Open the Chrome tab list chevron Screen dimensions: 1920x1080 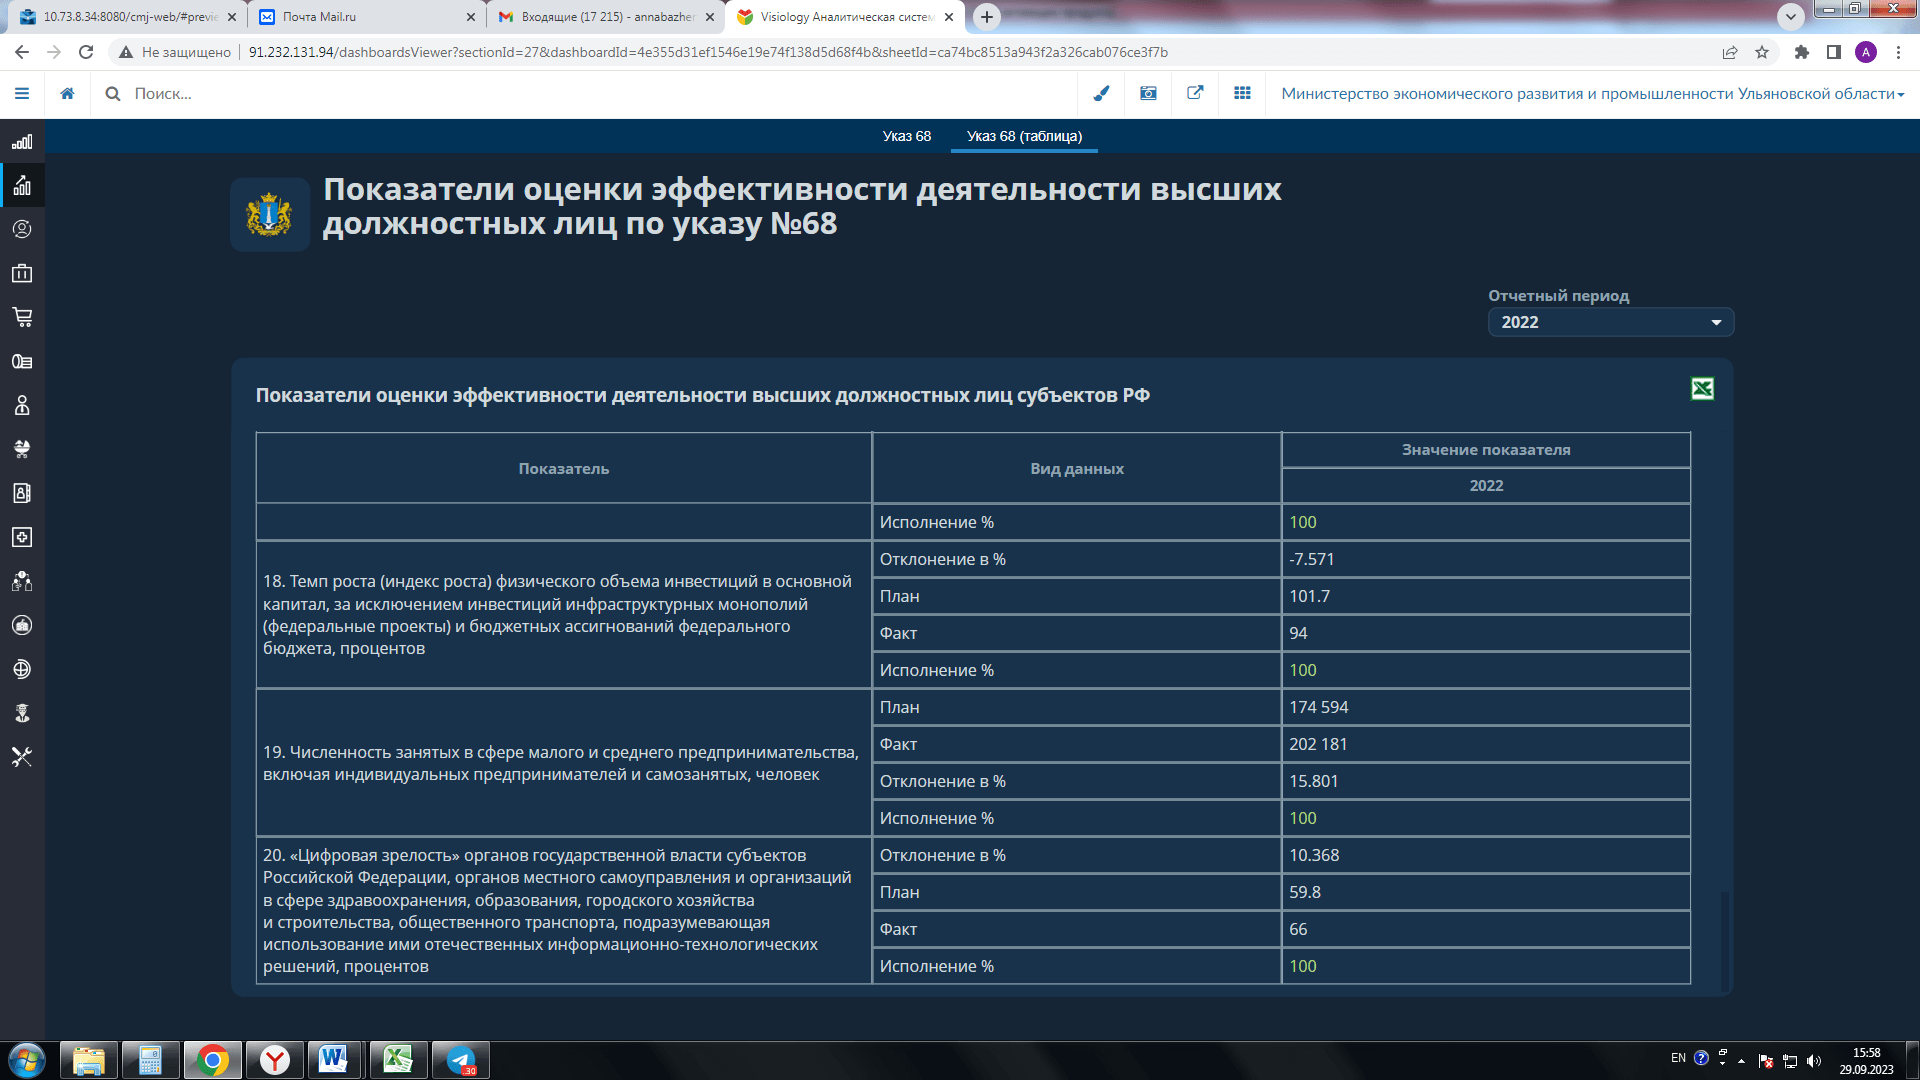click(x=1790, y=16)
